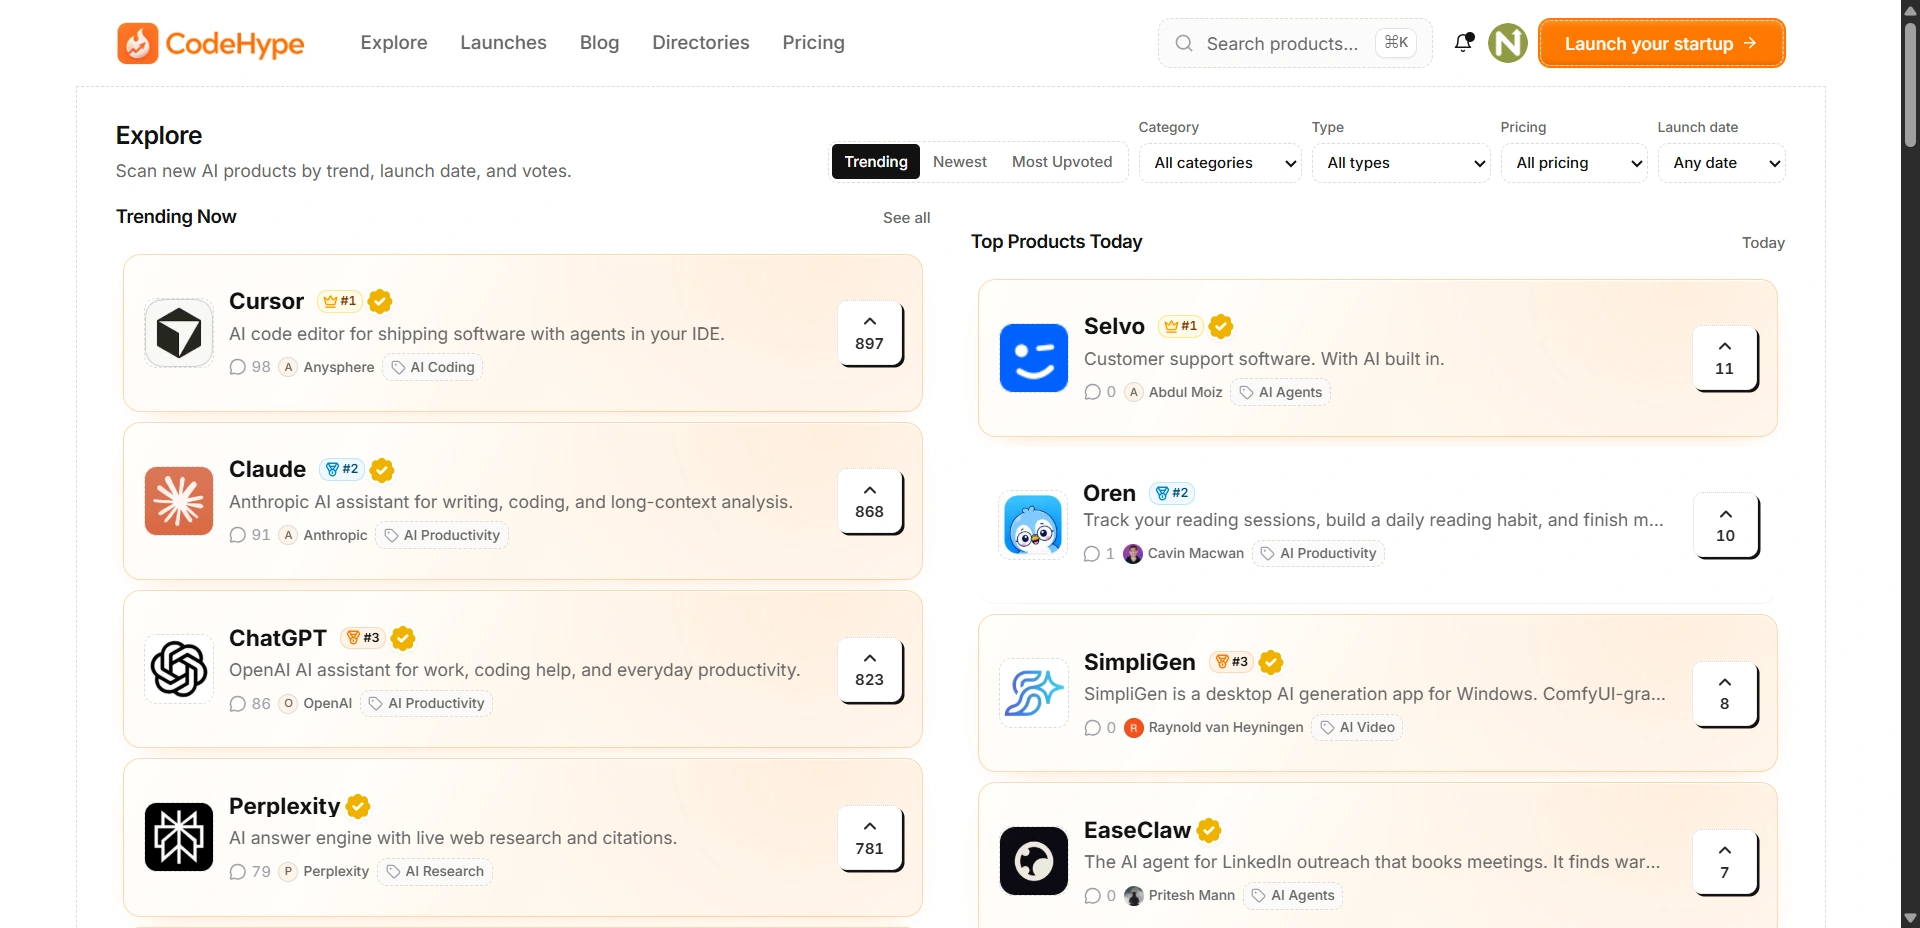The width and height of the screenshot is (1920, 928).
Task: Click the CodeHype flame logo
Action: [138, 43]
